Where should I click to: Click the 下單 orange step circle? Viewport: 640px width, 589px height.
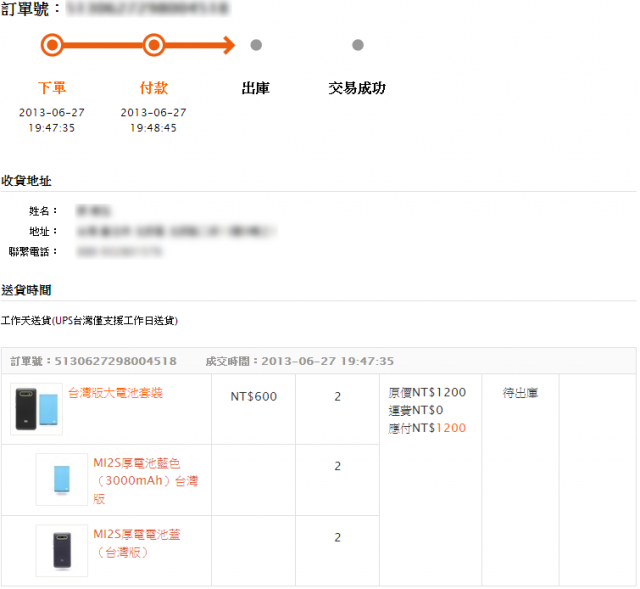(52, 45)
